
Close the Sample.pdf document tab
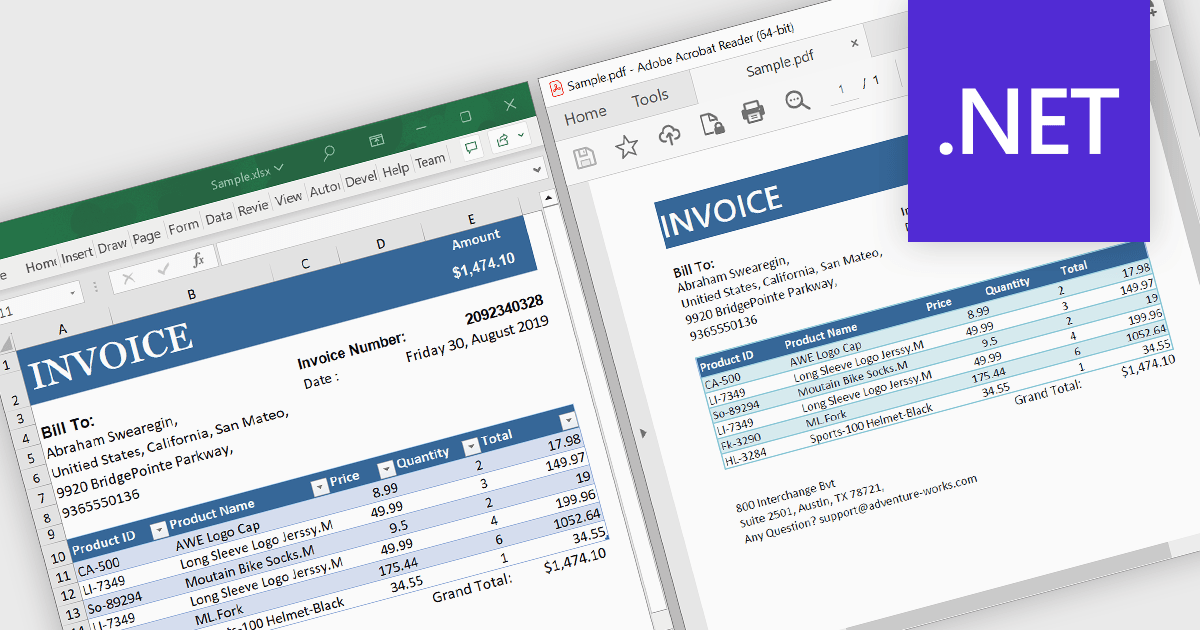854,43
